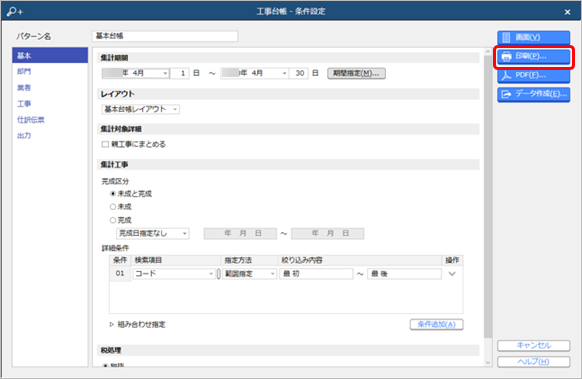Viewport: 582px width, 379px height.
Task: Select the 基本 tab in the sidebar
Action: tap(50, 55)
